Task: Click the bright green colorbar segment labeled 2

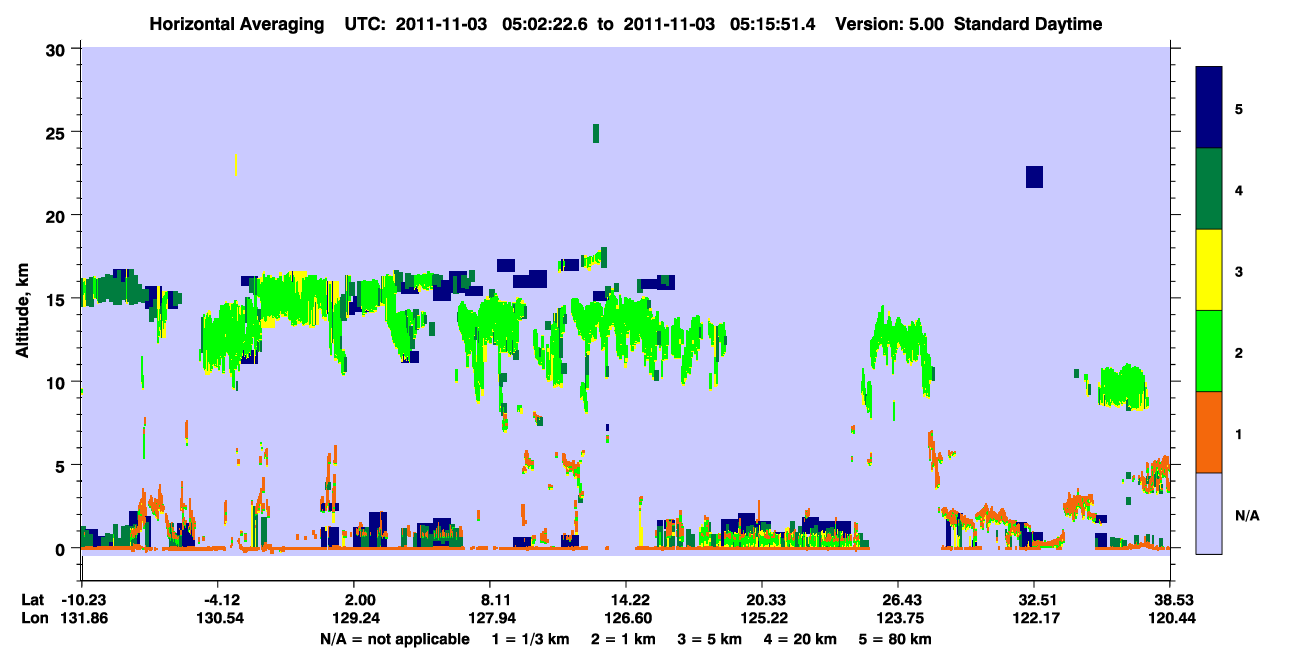Action: (1209, 351)
